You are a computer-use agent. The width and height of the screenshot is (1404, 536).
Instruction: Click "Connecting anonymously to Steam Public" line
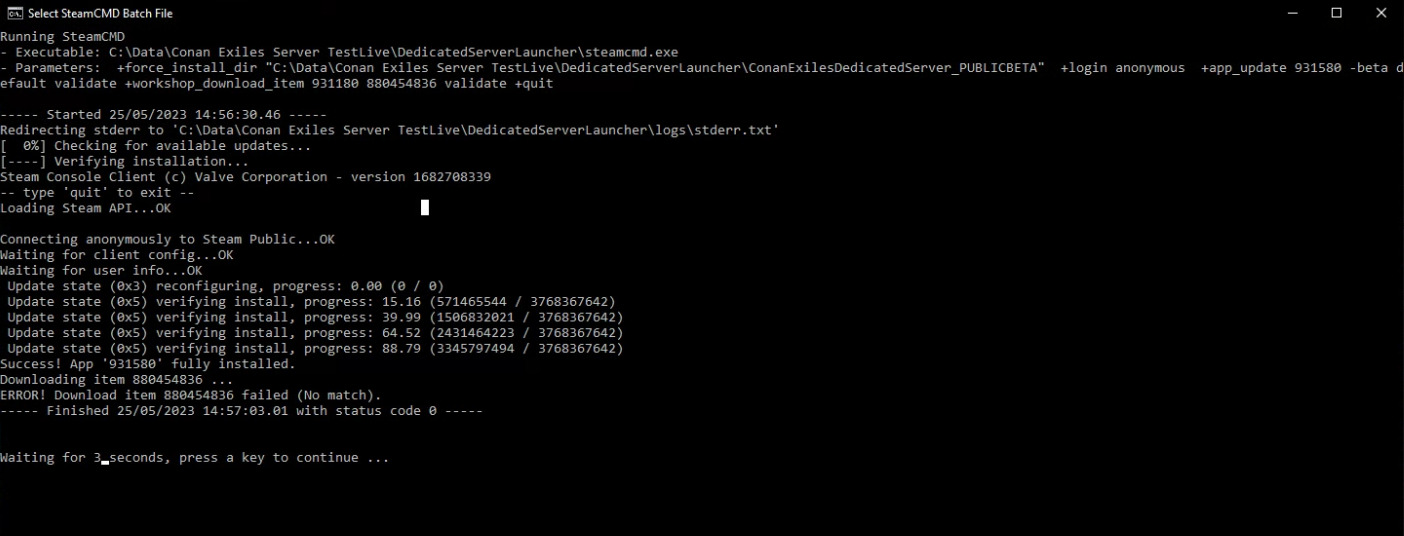coord(167,239)
